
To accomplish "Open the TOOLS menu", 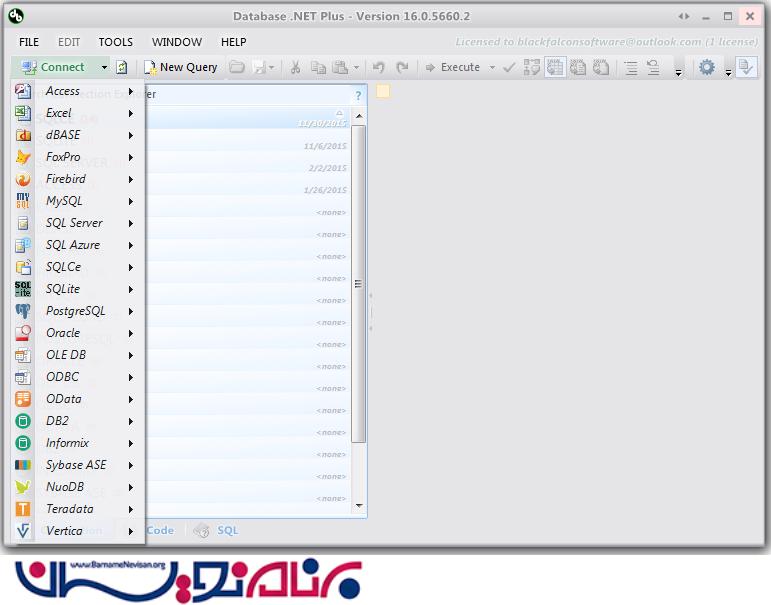I will [x=116, y=42].
